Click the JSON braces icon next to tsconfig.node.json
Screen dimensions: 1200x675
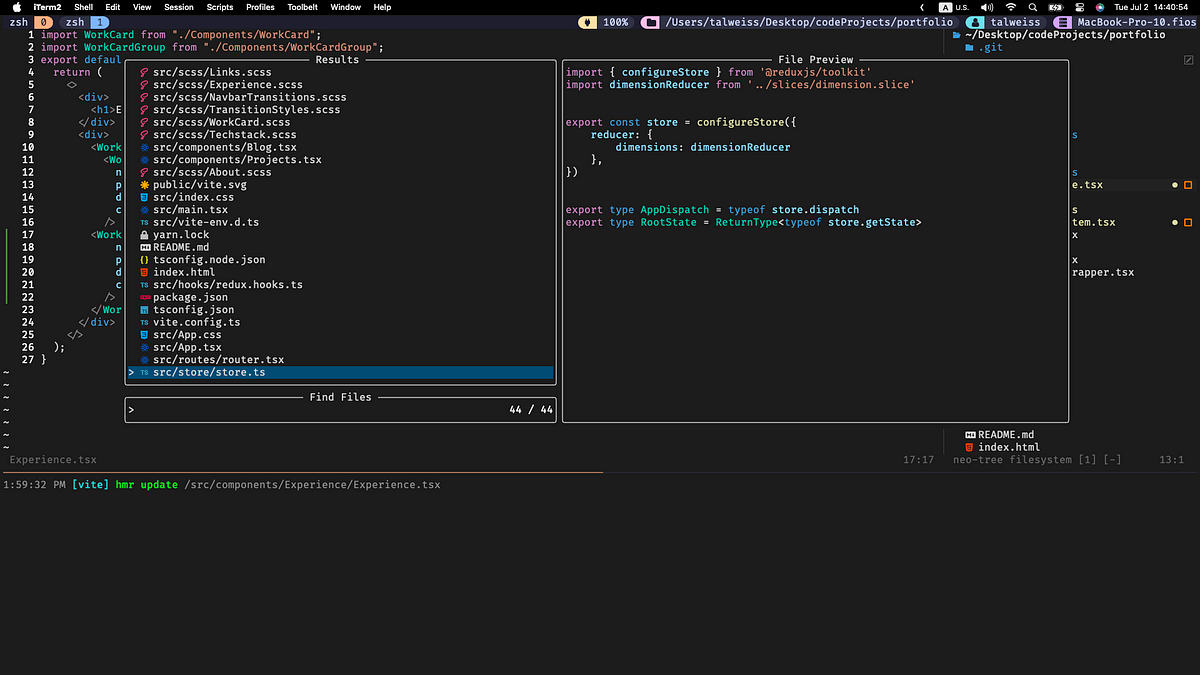[143, 259]
